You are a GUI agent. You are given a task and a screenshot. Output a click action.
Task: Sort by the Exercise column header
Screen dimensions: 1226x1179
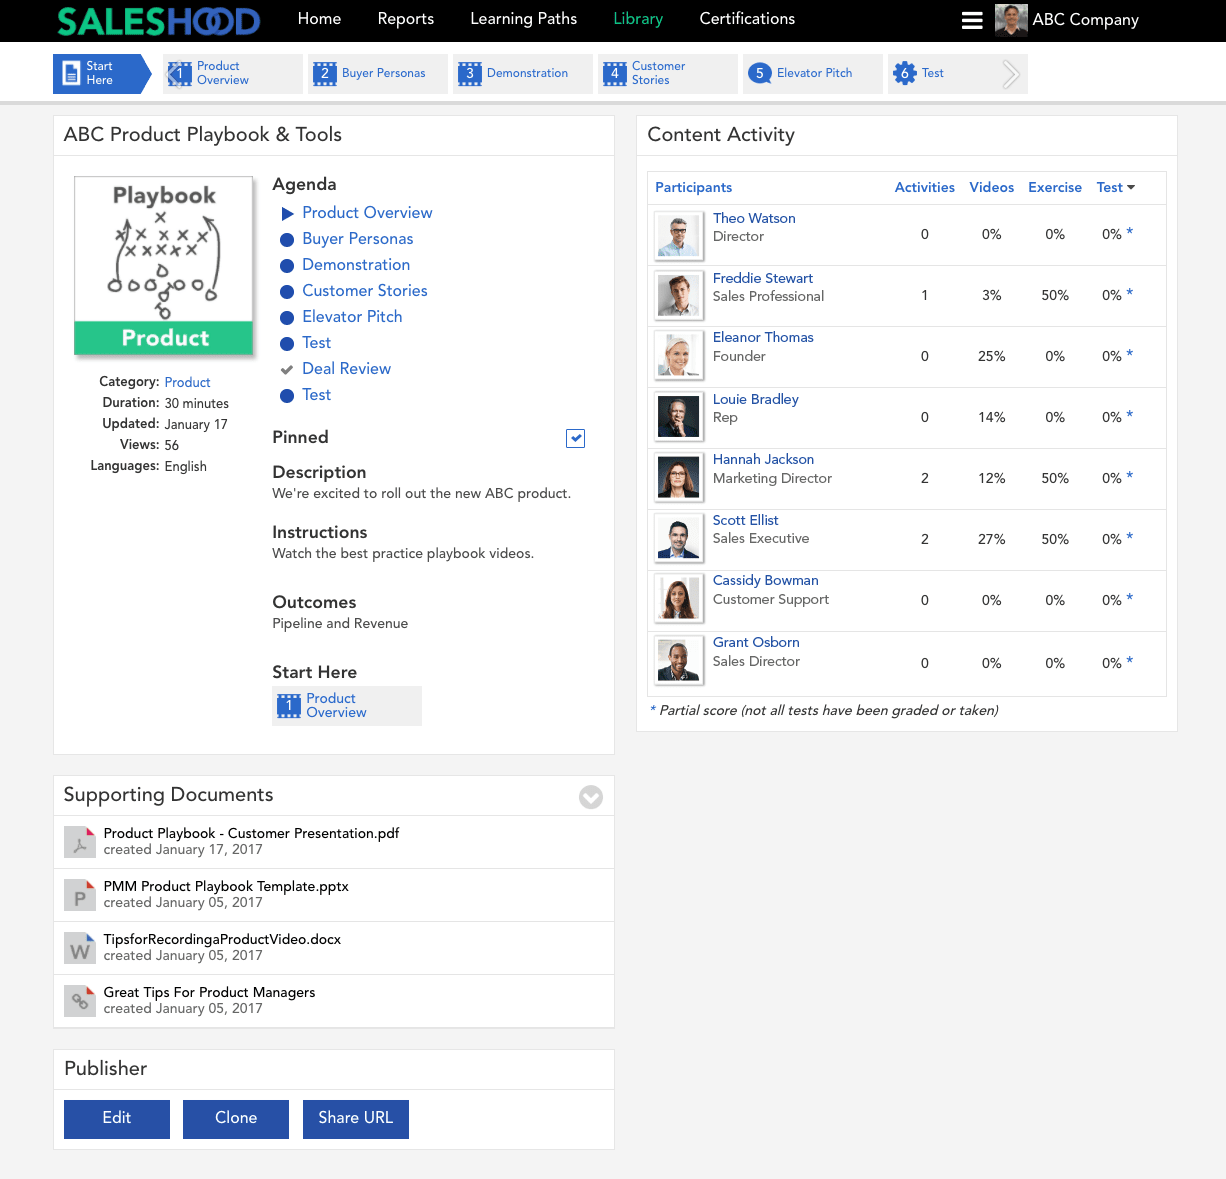[x=1055, y=187]
